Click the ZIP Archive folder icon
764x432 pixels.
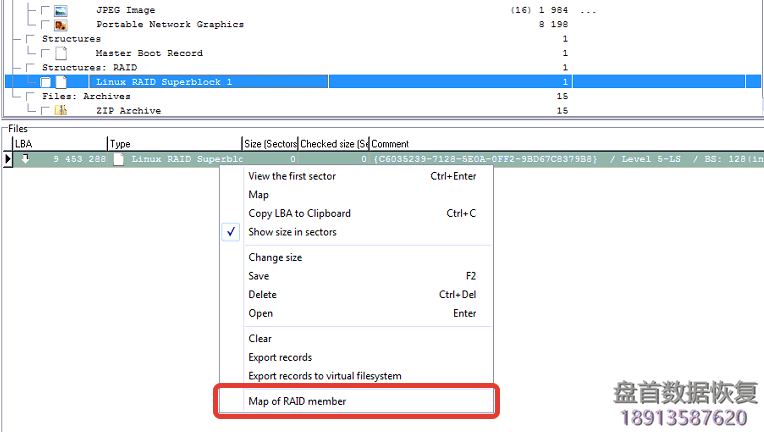(61, 111)
